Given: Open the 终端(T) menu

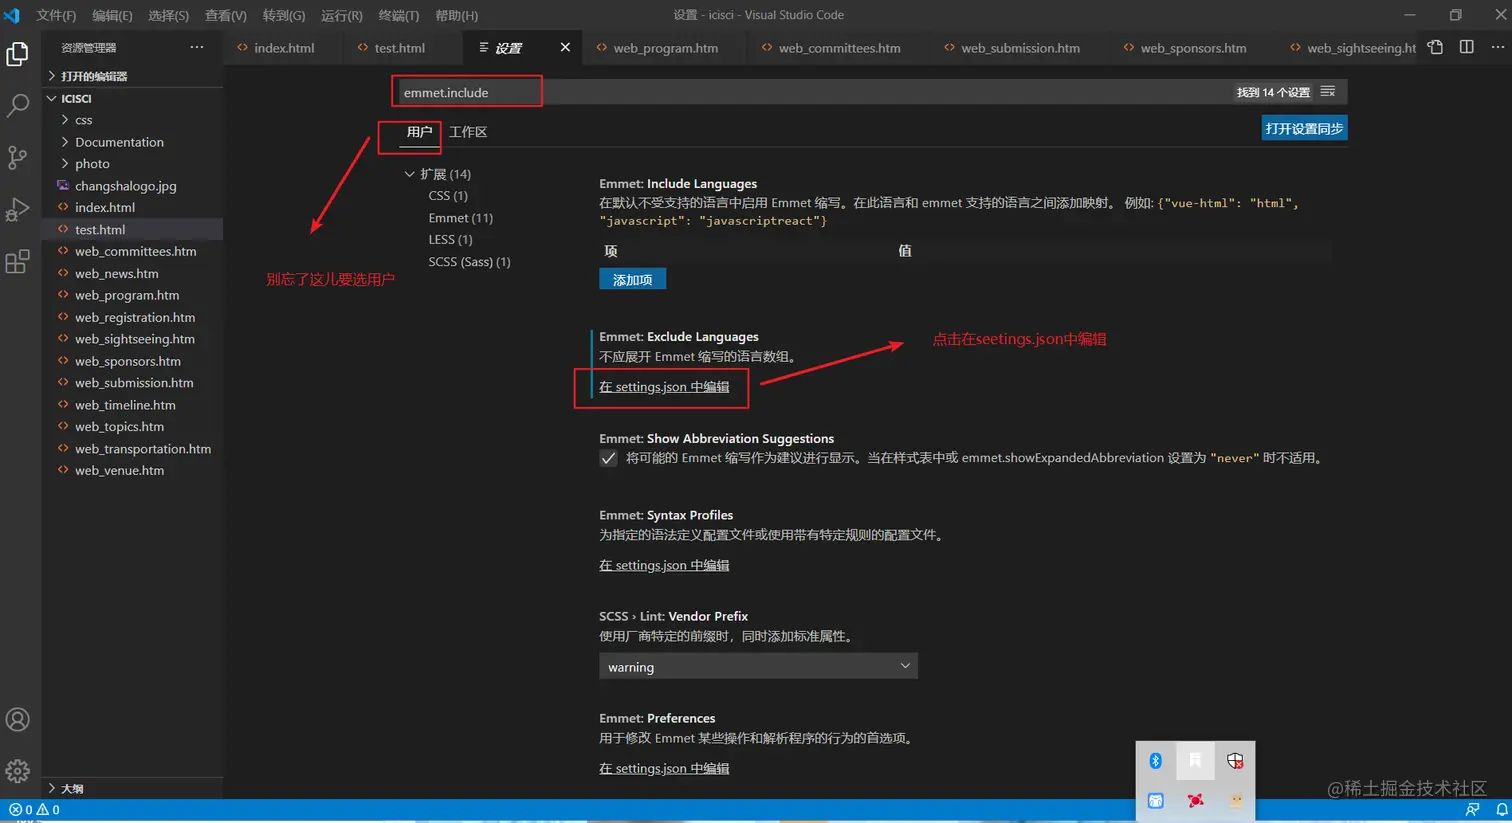Looking at the screenshot, I should (399, 15).
